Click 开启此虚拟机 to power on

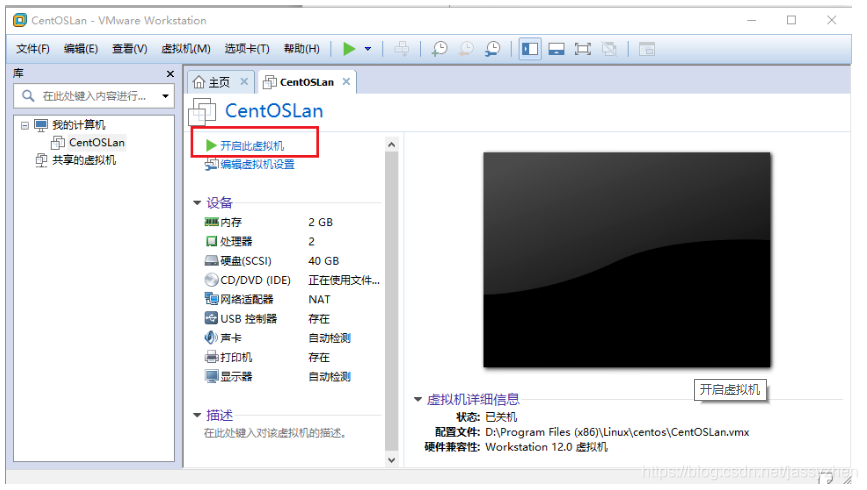coord(252,145)
